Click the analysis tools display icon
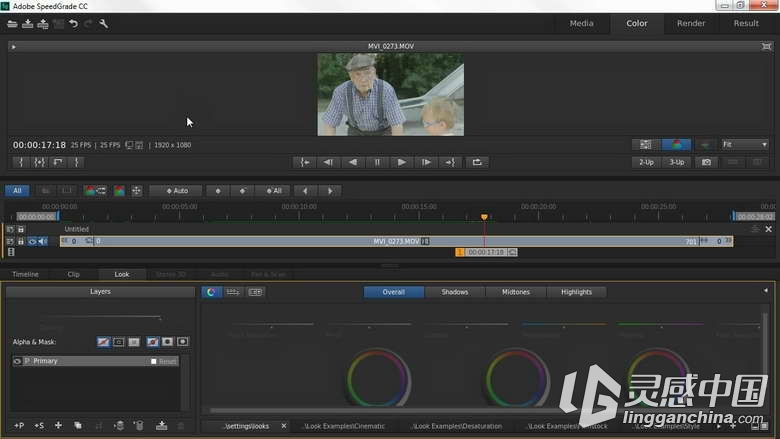780x439 pixels. point(645,145)
